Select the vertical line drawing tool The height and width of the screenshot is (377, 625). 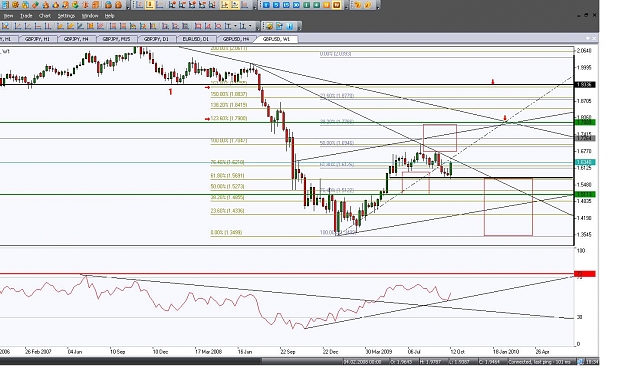(x=48, y=26)
